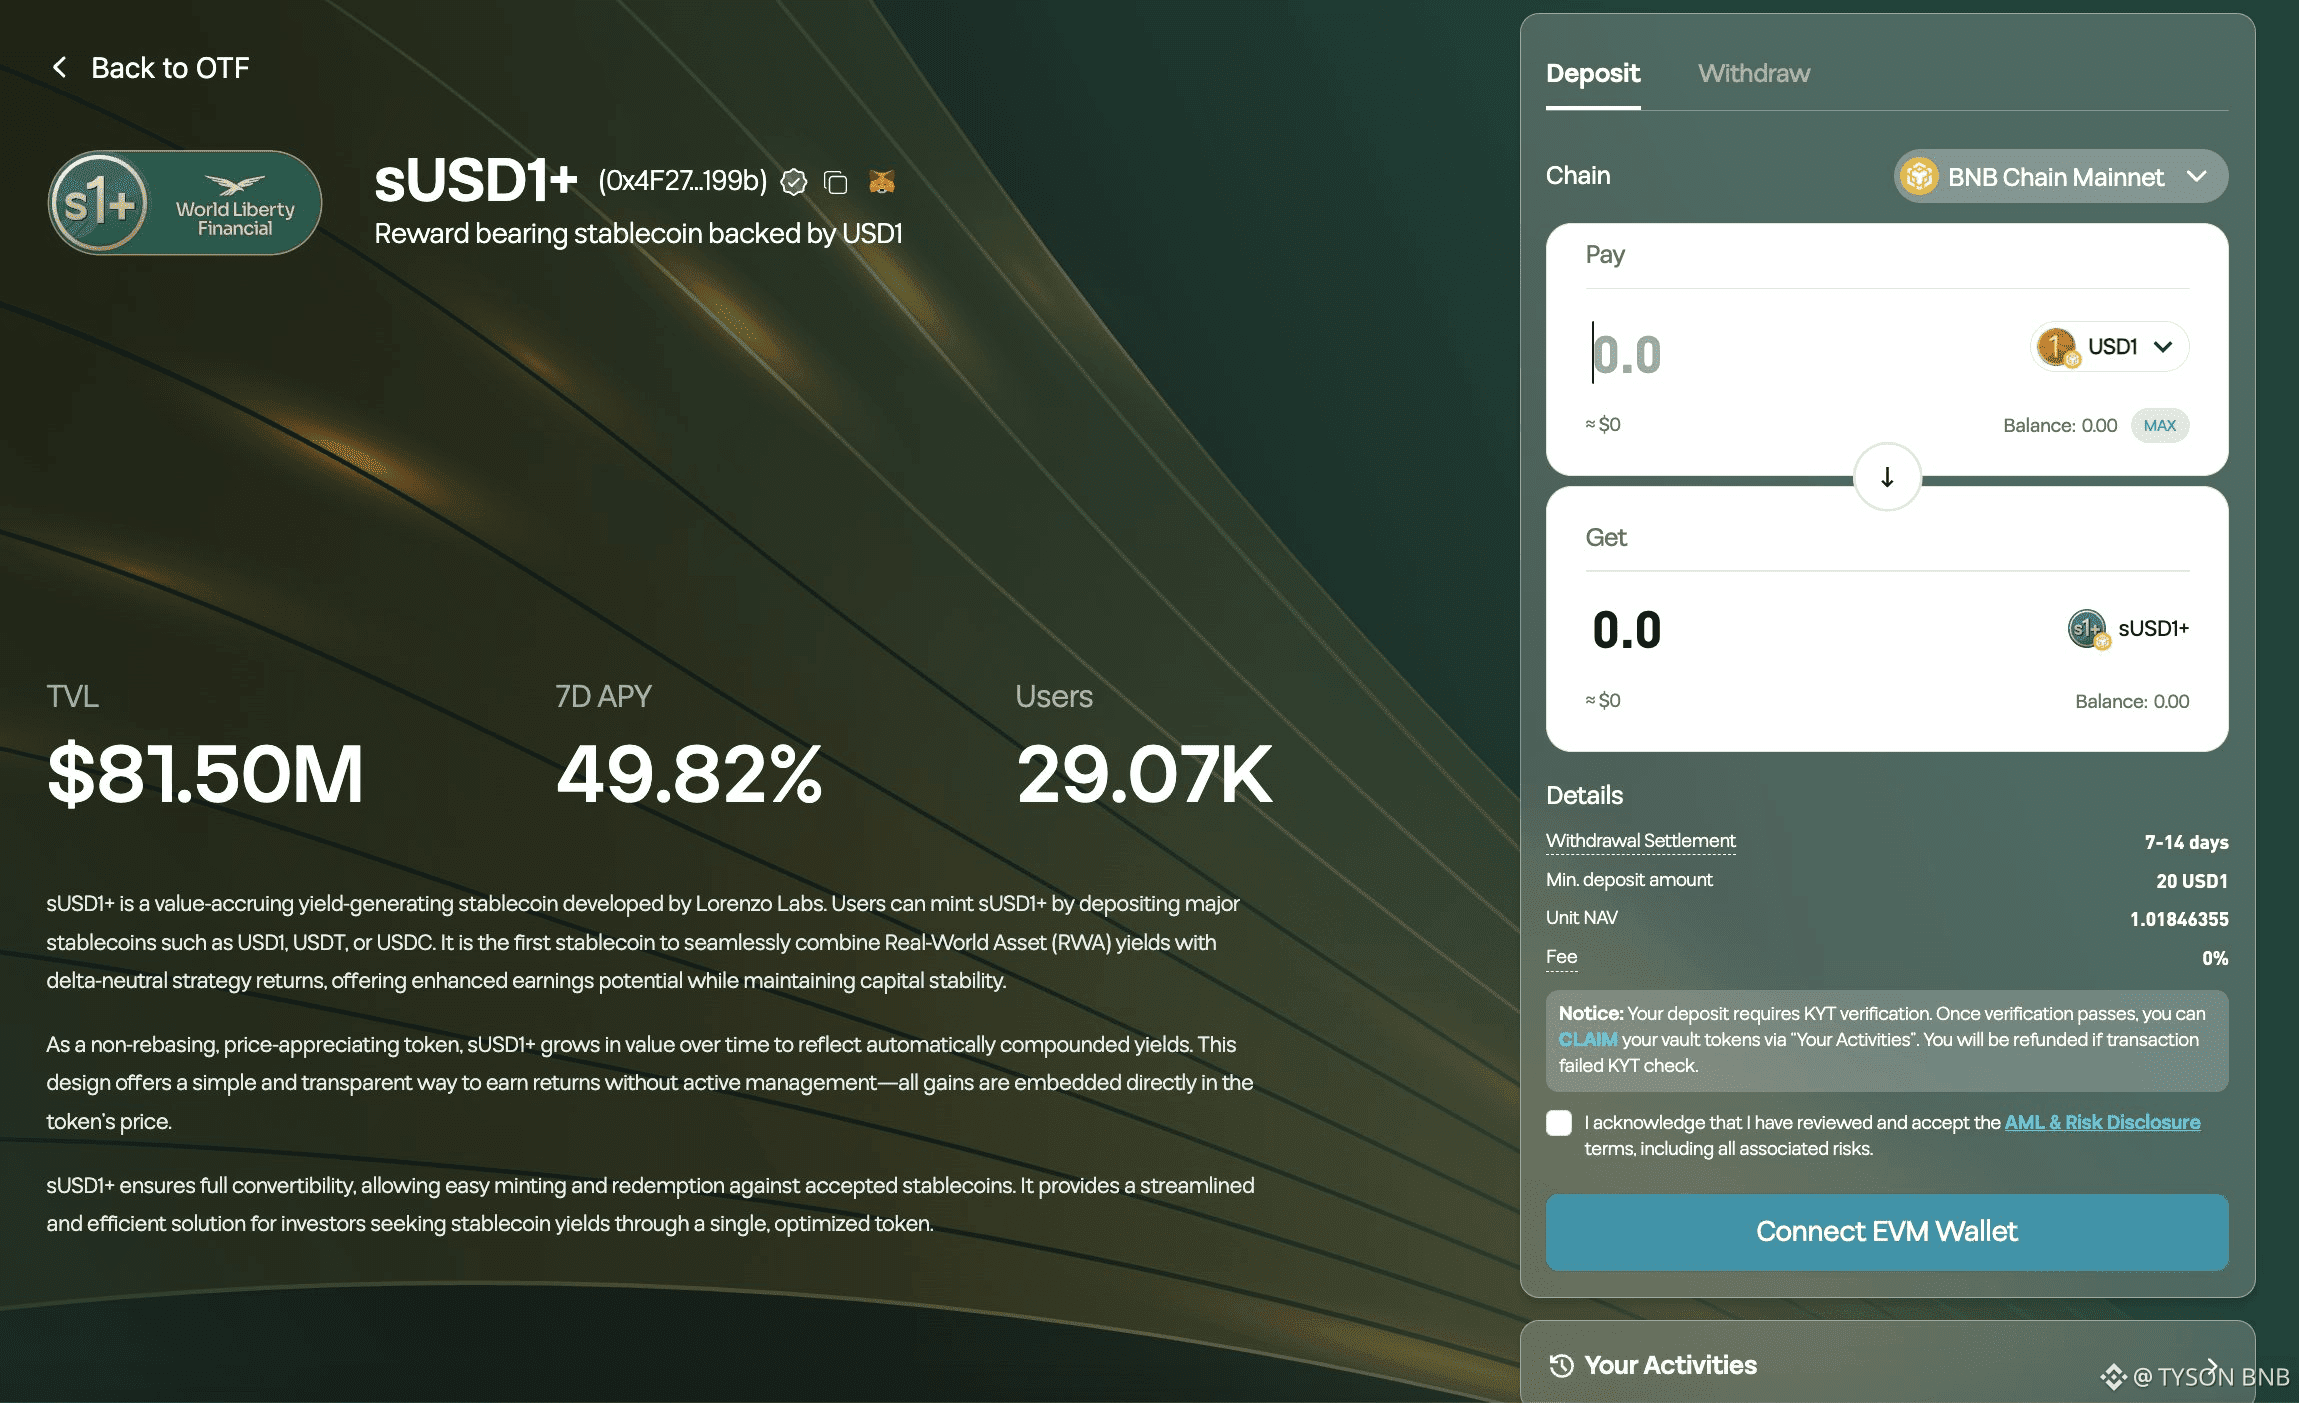The width and height of the screenshot is (2299, 1403).
Task: Check the AML & Risk acknowledgement checkbox
Action: point(1559,1123)
